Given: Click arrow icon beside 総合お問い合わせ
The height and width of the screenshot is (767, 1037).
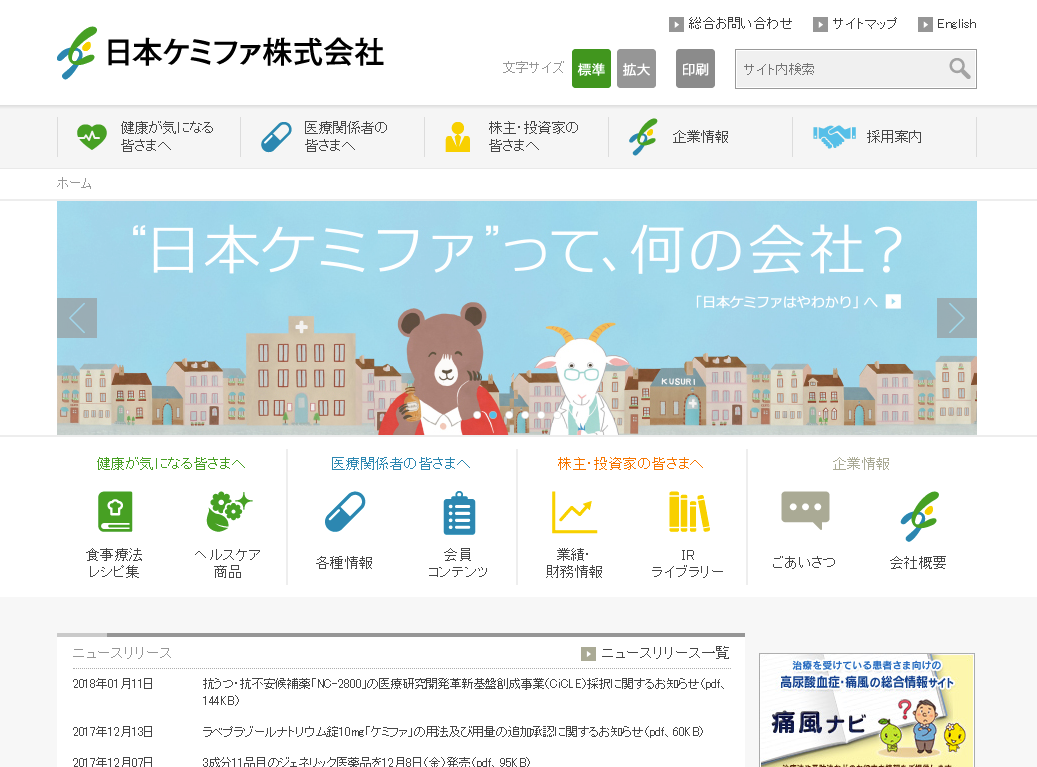Looking at the screenshot, I should coord(676,24).
